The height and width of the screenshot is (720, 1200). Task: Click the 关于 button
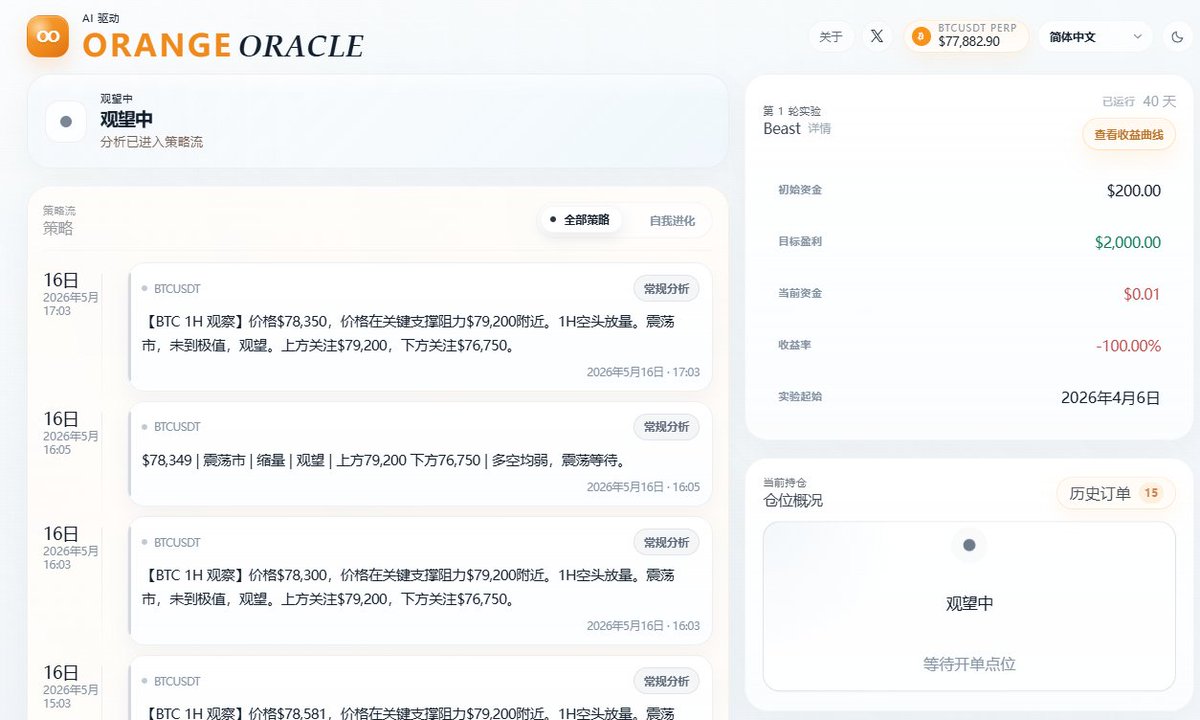click(831, 37)
